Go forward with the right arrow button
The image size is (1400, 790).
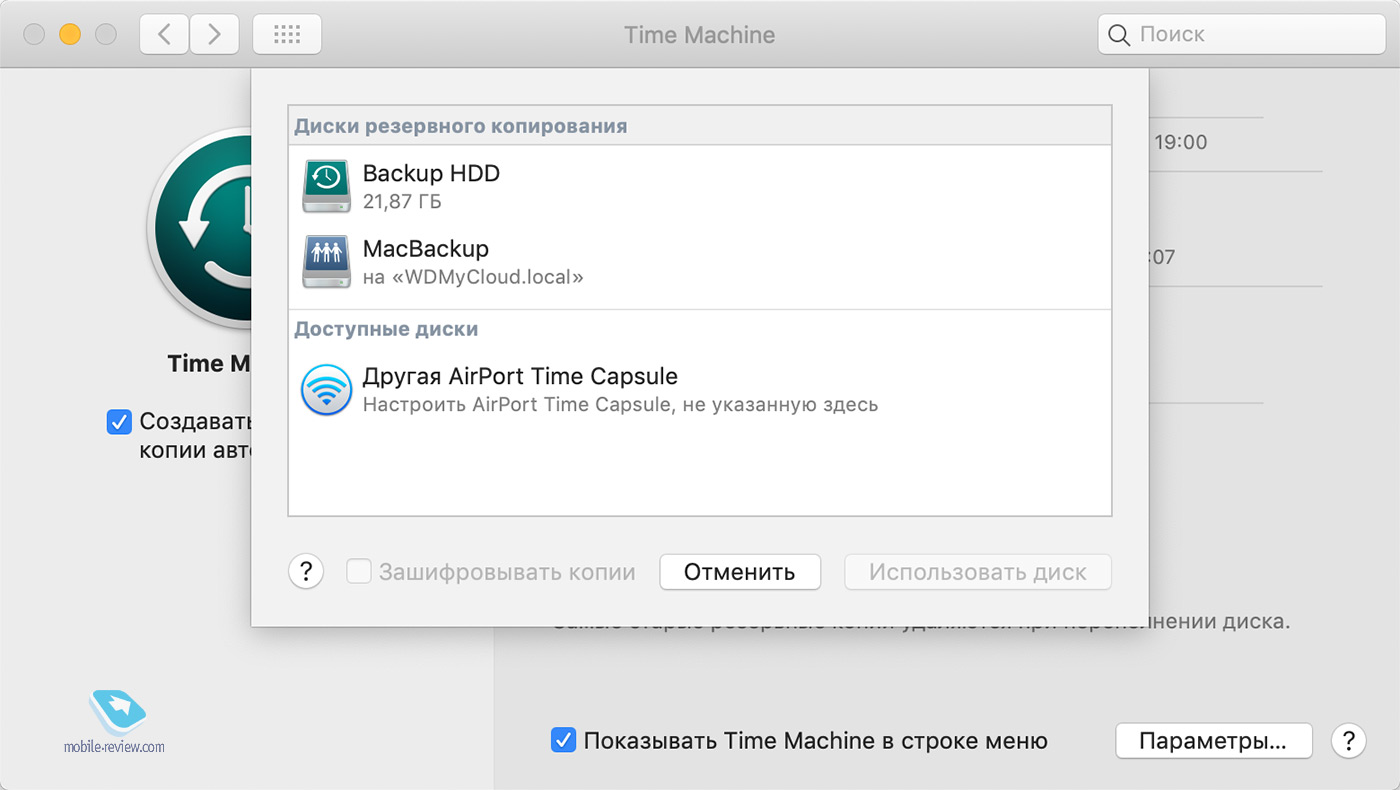(x=214, y=34)
